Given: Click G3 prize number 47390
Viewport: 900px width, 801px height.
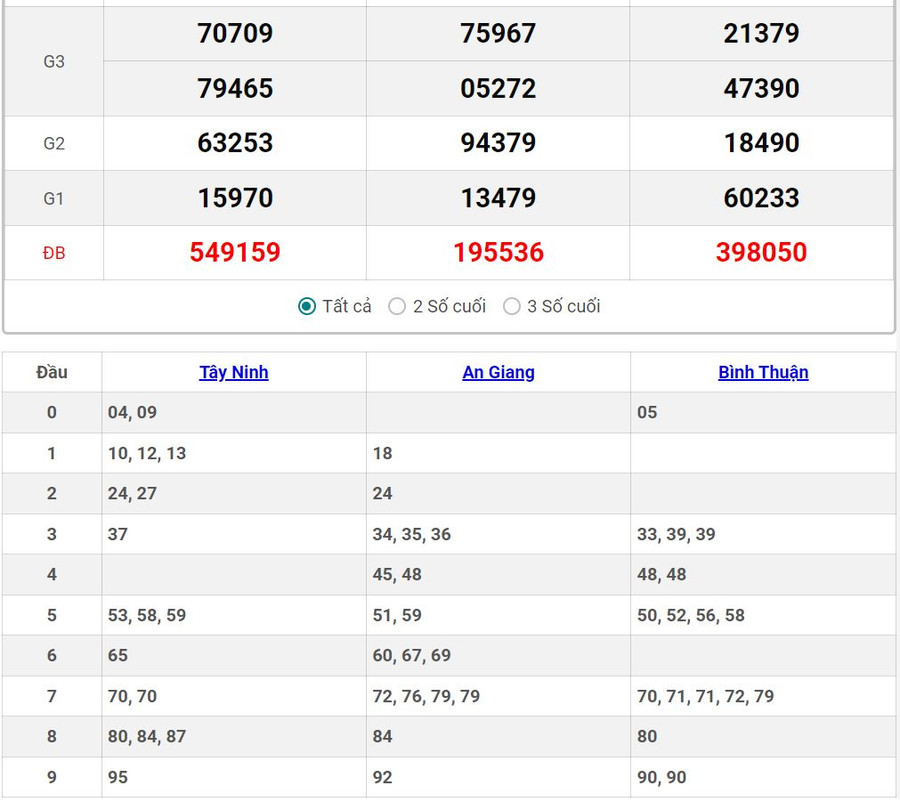Looking at the screenshot, I should click(761, 89).
